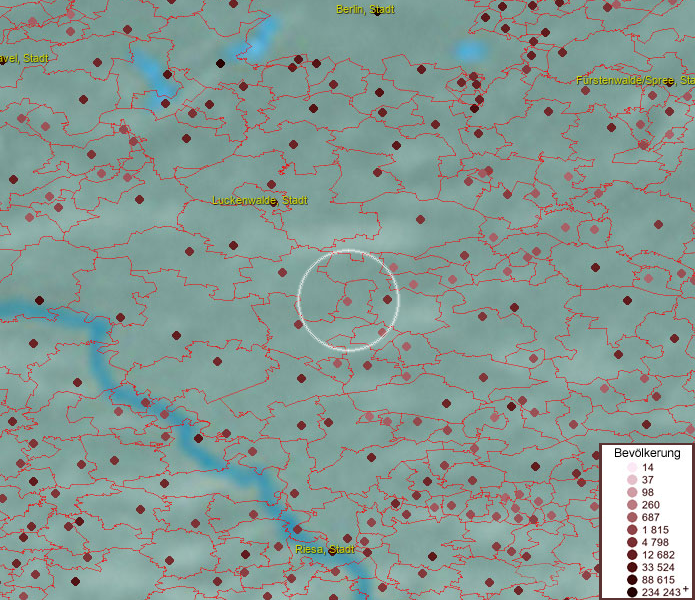Pick the legend color swatch for 260

632,505
